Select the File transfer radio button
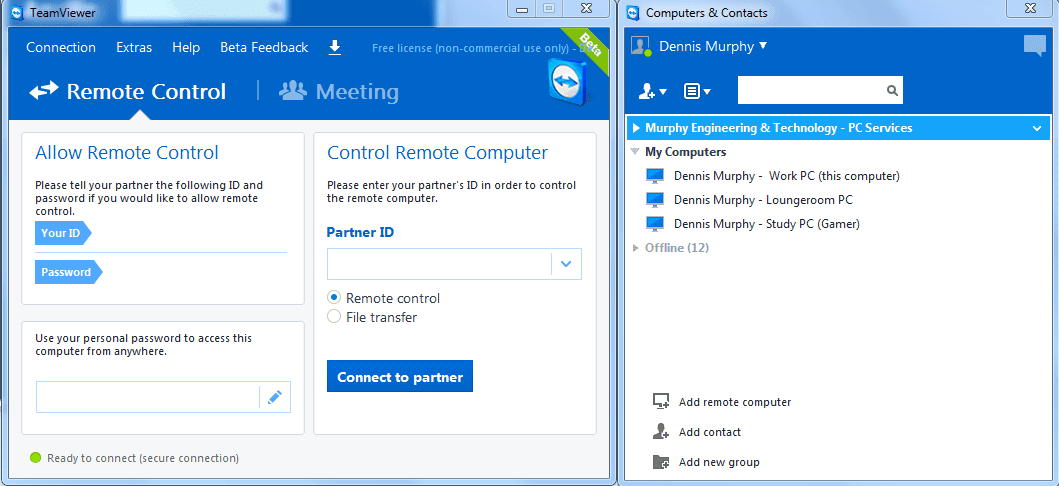The width and height of the screenshot is (1059, 486). click(334, 317)
